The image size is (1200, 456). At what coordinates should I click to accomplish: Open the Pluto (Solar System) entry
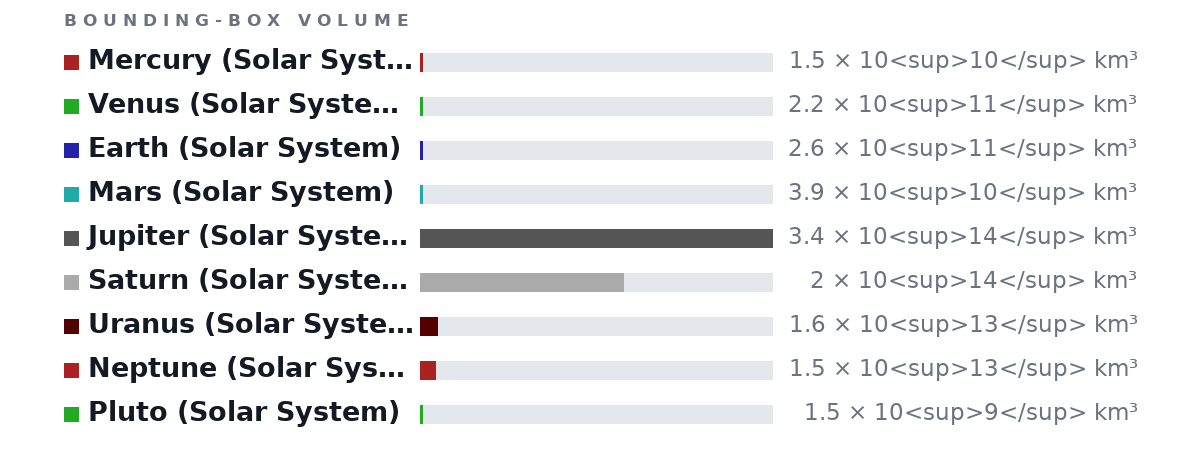pyautogui.click(x=244, y=413)
